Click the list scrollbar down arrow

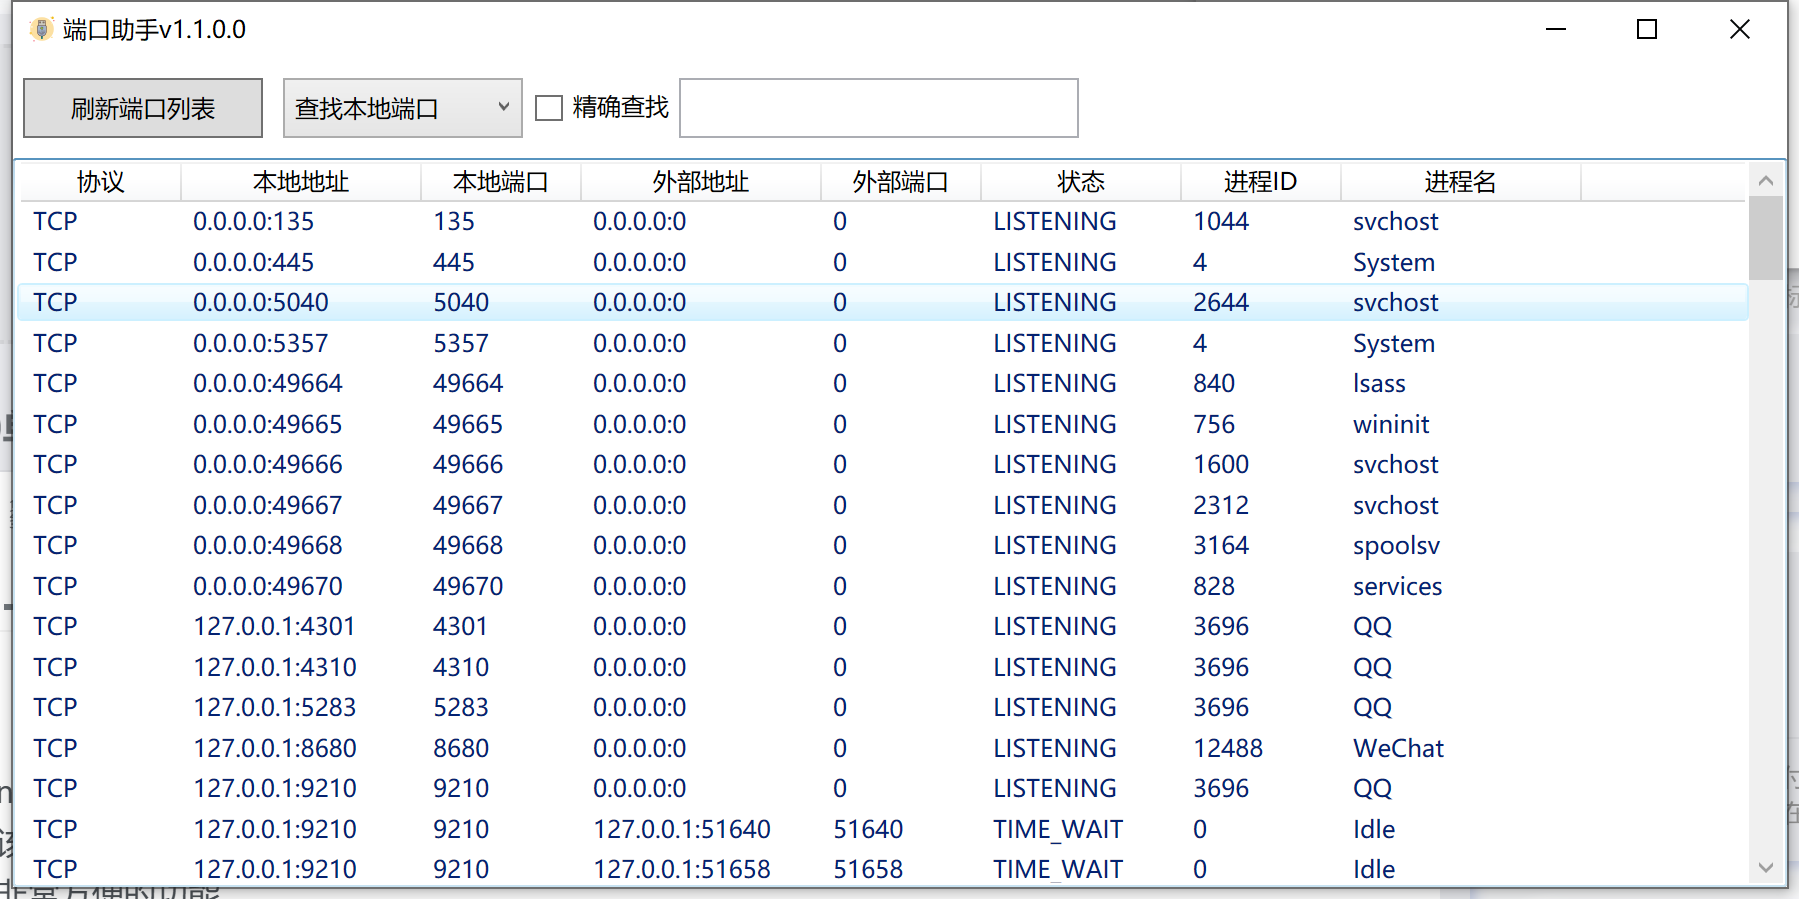click(1765, 867)
